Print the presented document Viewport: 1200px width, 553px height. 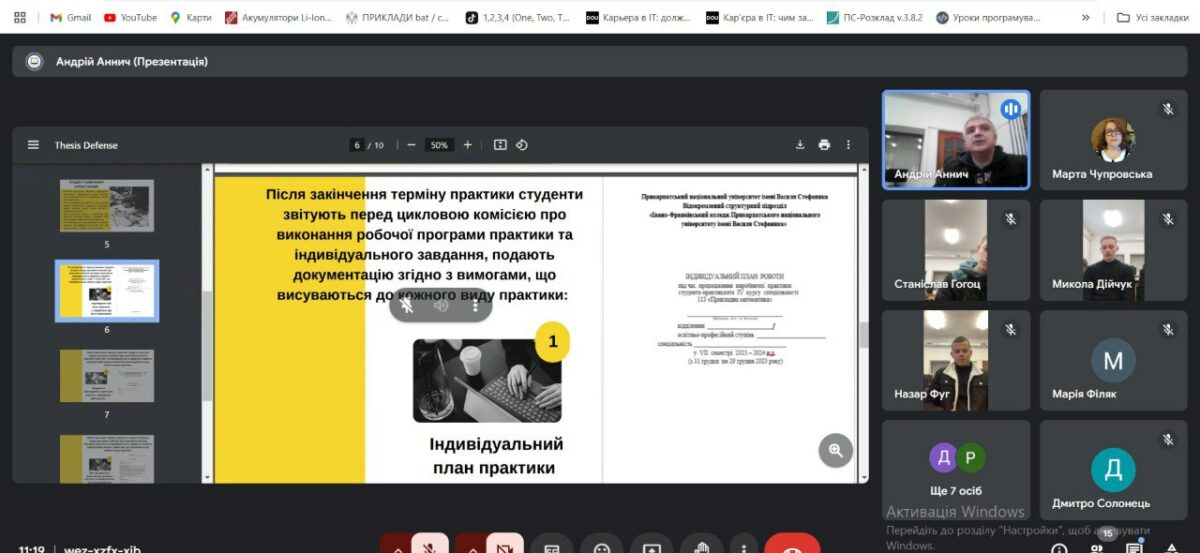pyautogui.click(x=824, y=145)
